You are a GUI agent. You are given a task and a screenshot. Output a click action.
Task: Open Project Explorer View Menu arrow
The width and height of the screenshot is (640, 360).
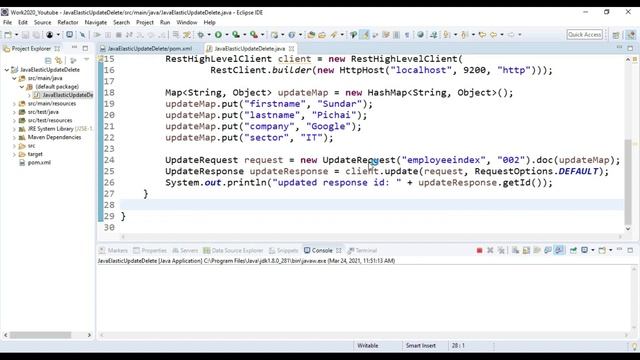[x=86, y=60]
